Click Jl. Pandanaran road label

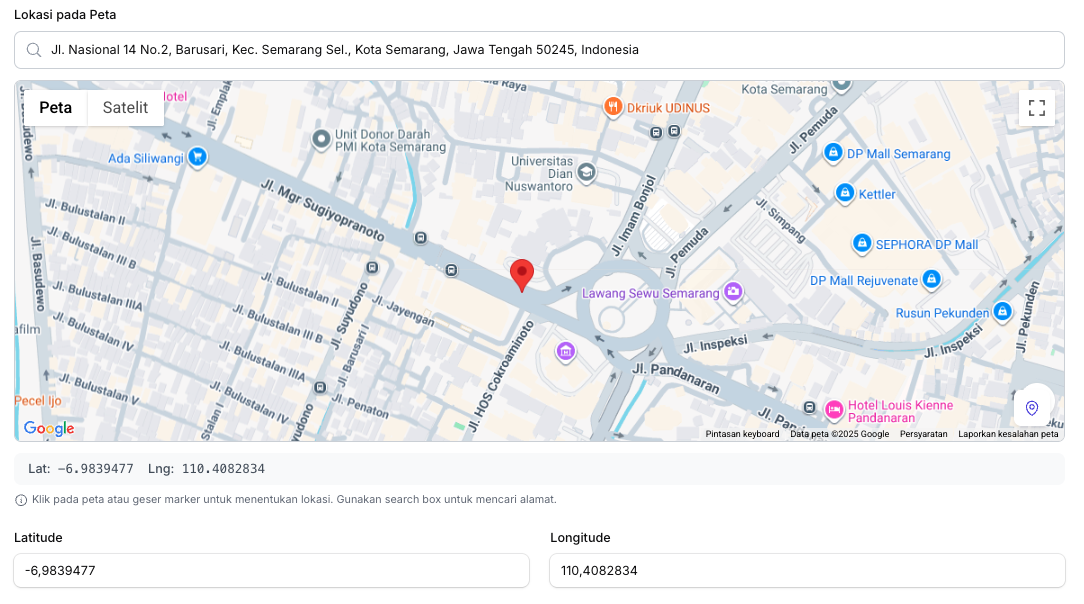point(675,379)
